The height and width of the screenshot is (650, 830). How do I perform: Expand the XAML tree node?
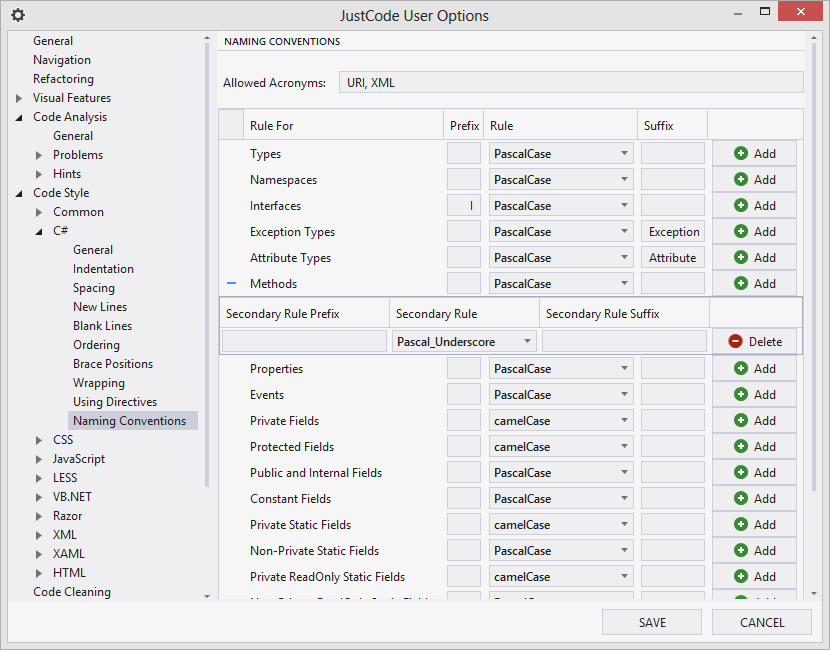tap(39, 554)
